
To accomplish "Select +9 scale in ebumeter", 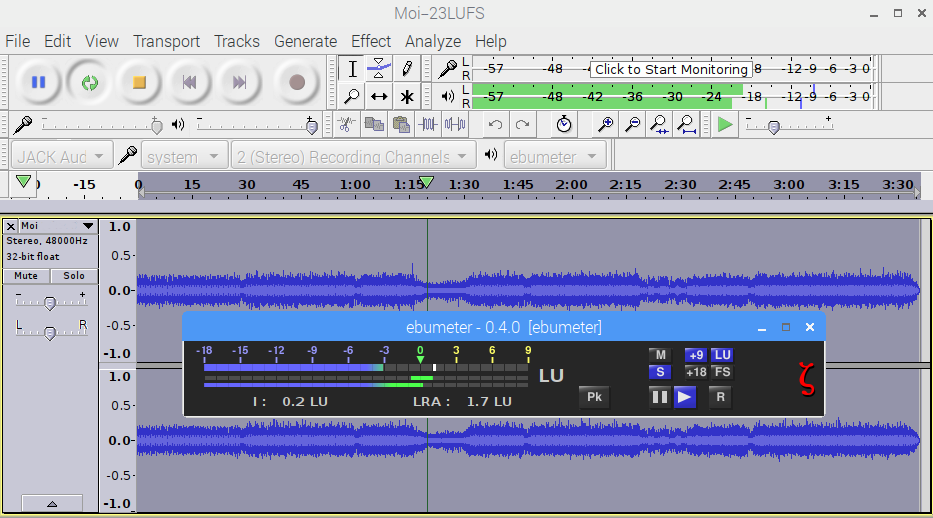I will 696,355.
